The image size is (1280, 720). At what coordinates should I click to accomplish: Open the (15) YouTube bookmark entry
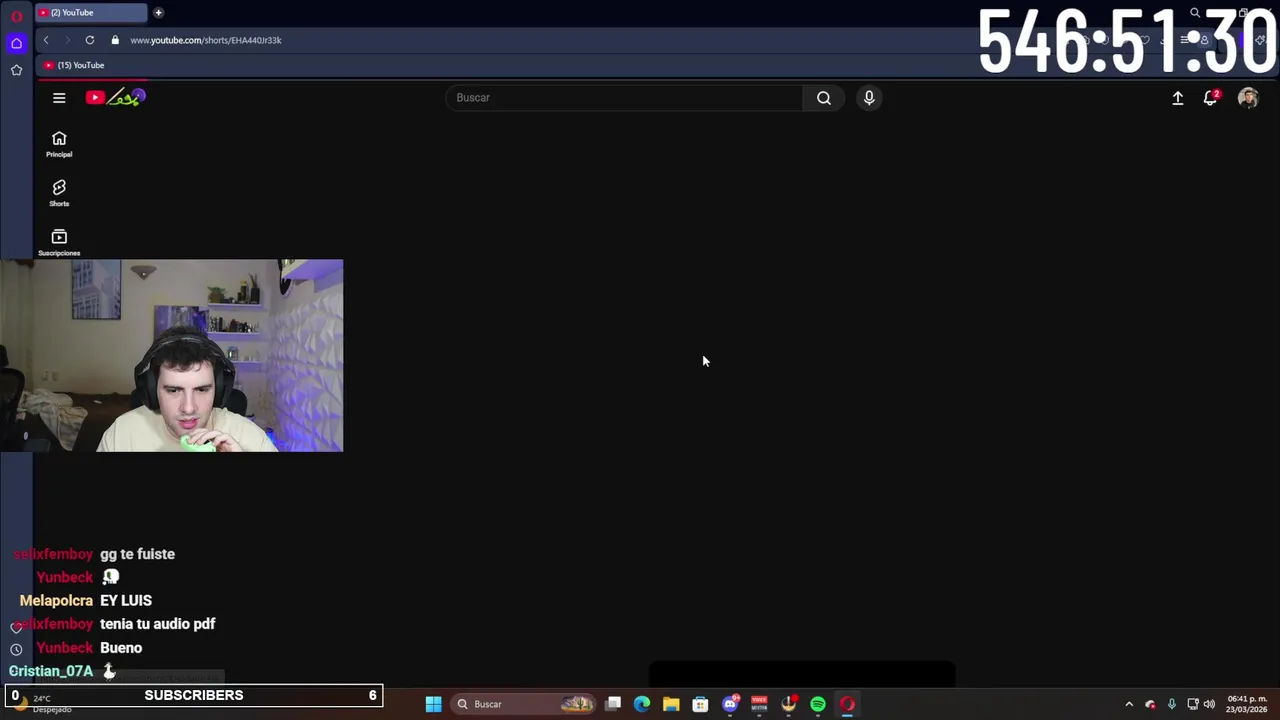74,65
